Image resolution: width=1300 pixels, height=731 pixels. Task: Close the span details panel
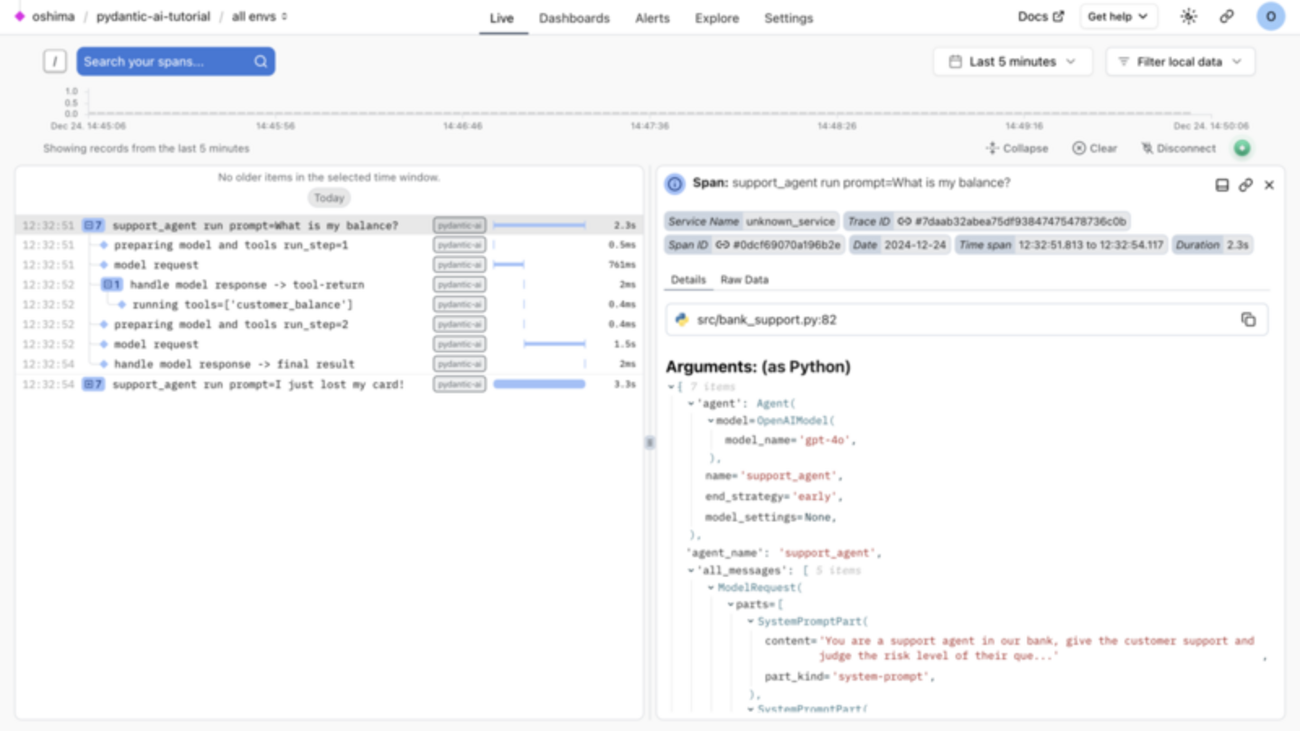1269,185
